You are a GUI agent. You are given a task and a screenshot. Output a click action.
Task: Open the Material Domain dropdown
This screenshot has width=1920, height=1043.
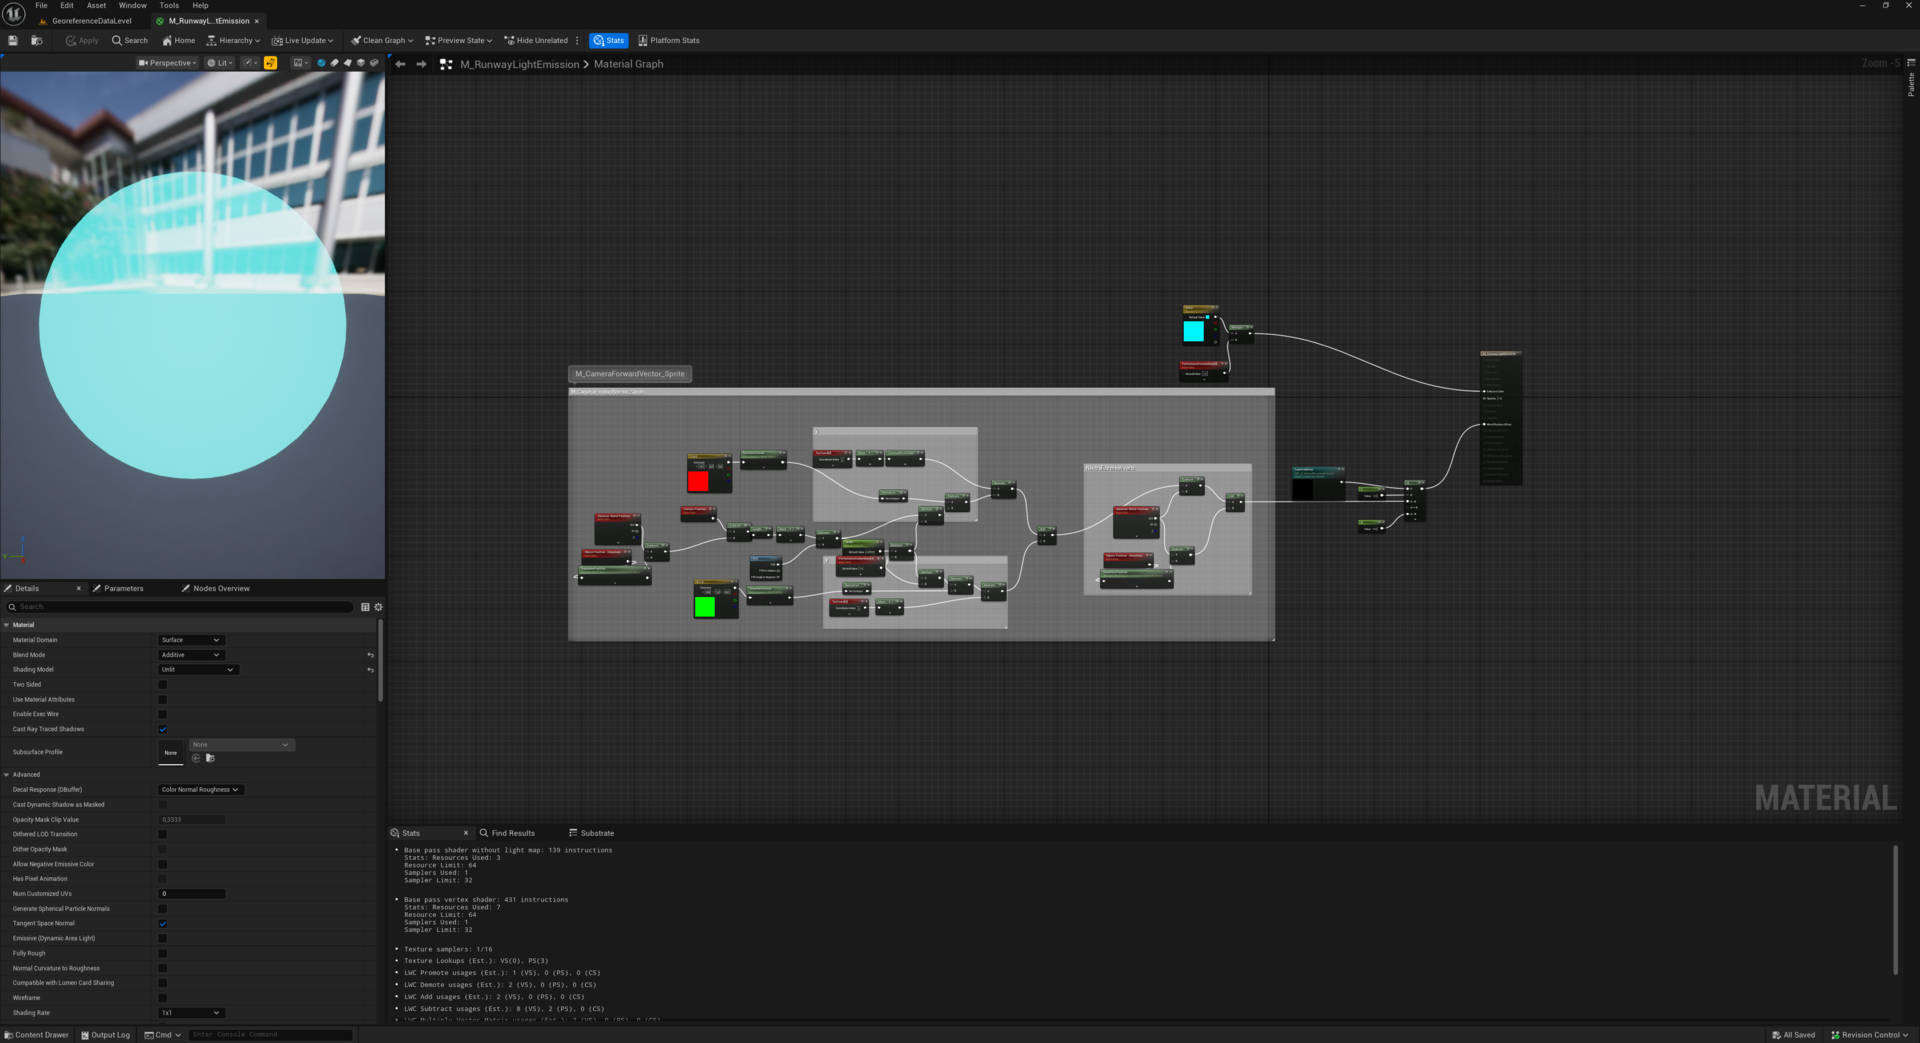[190, 640]
